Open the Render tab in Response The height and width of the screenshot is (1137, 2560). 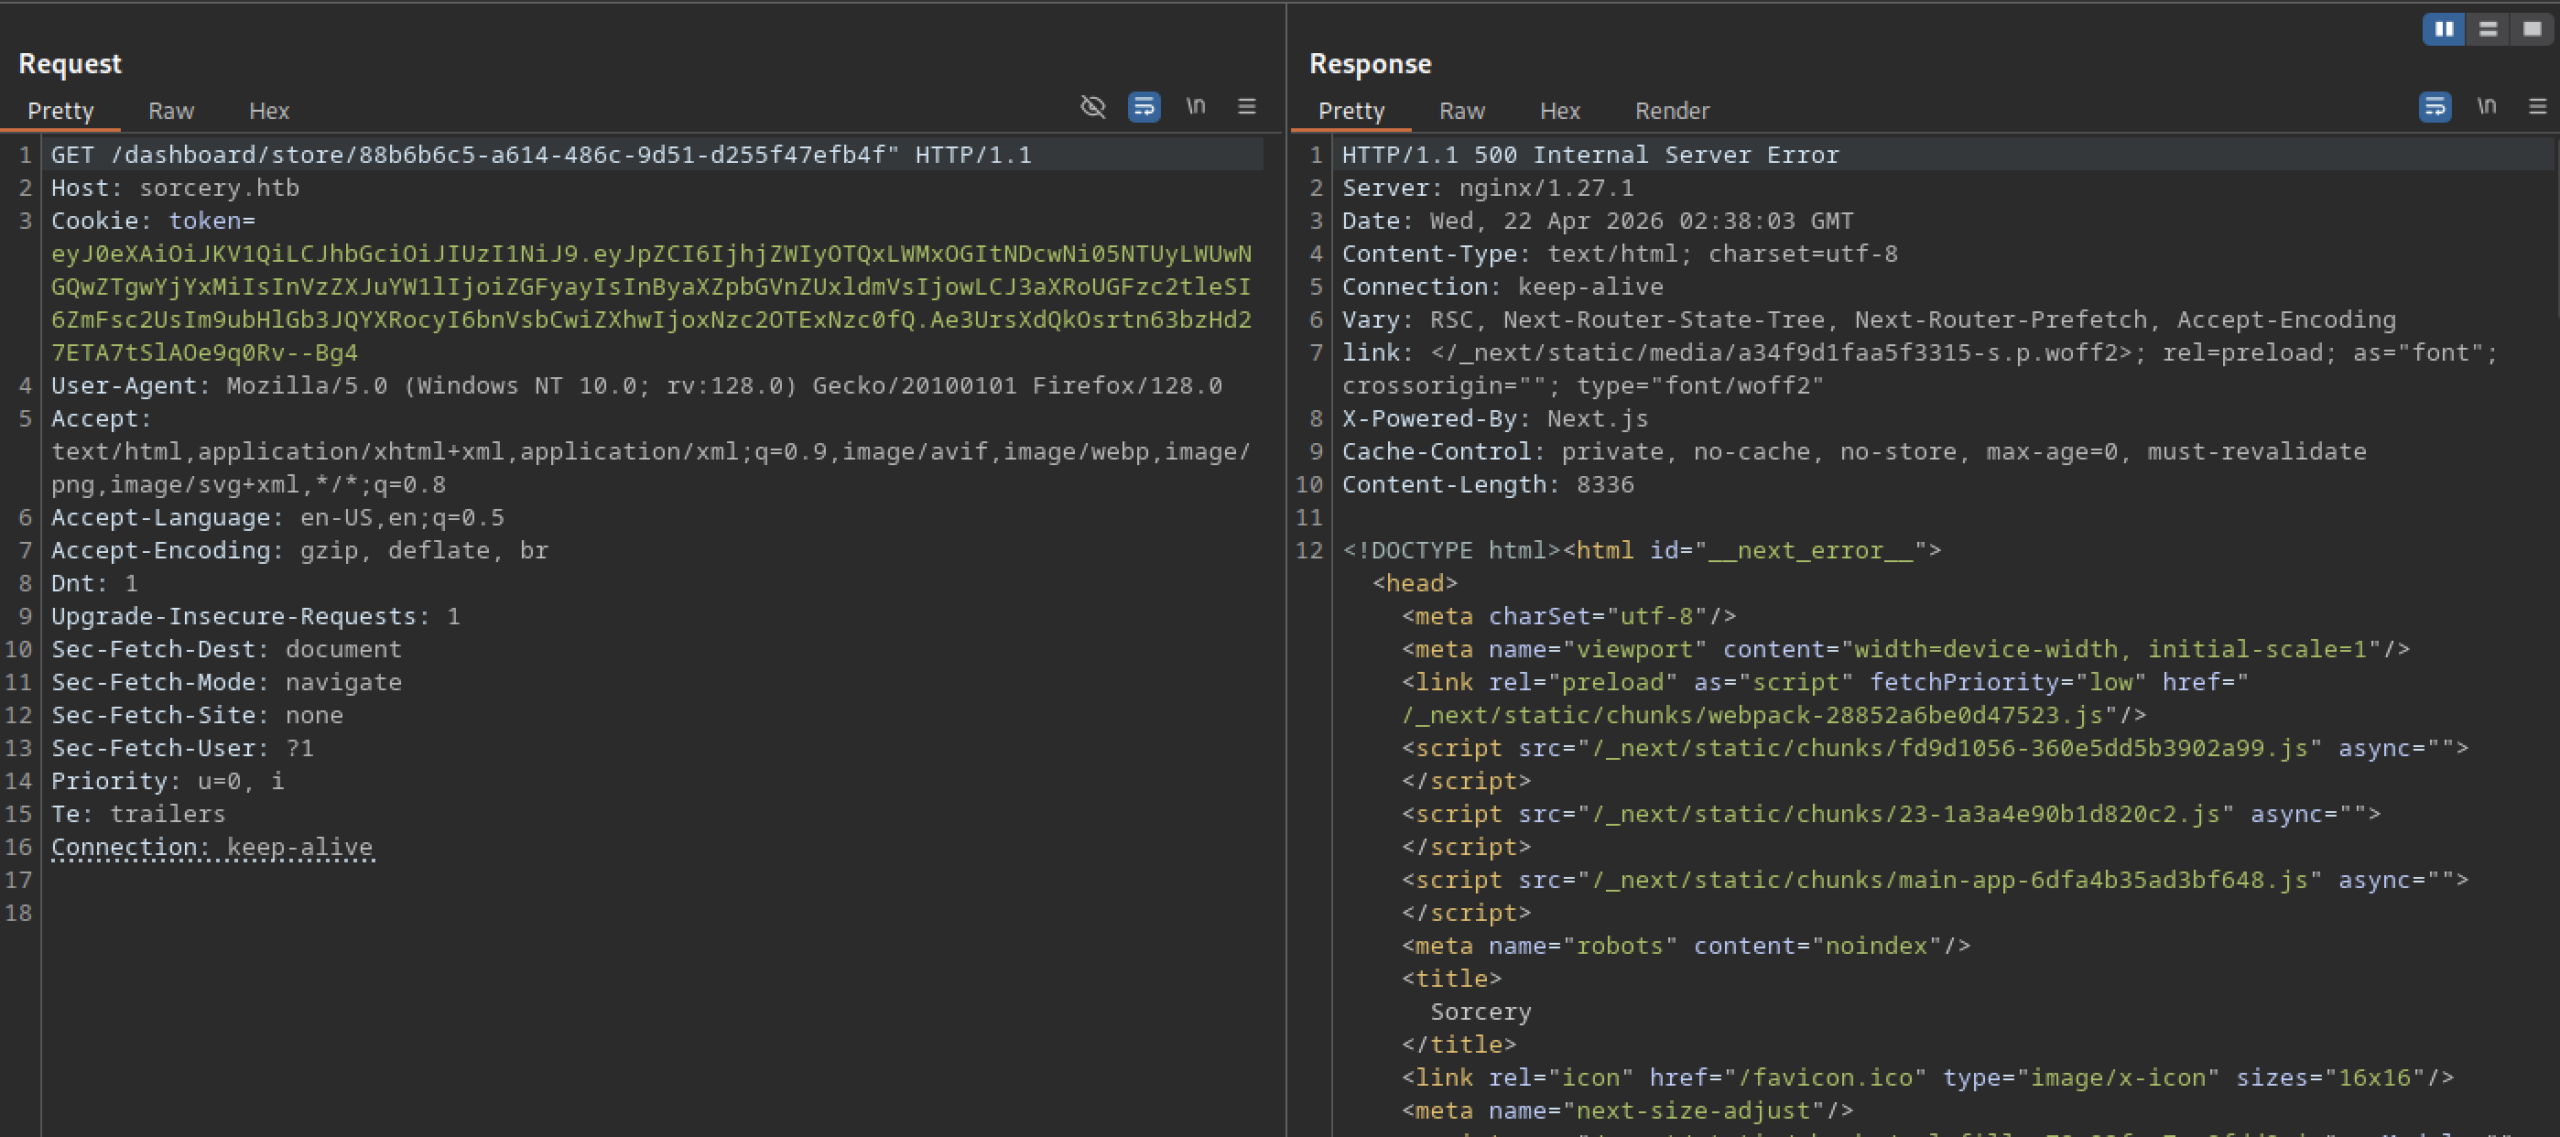tap(1671, 111)
